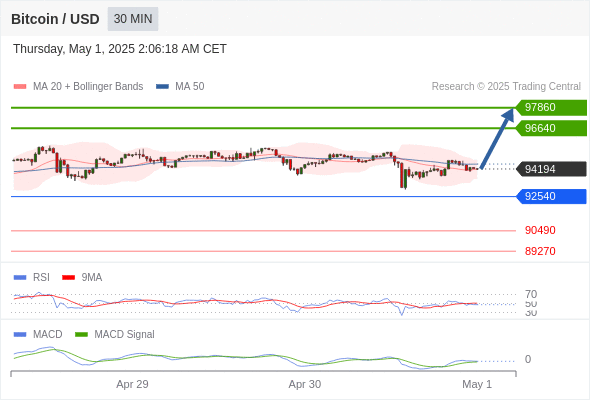590x400 pixels.
Task: Click the RSI 70 level label
Action: point(531,294)
